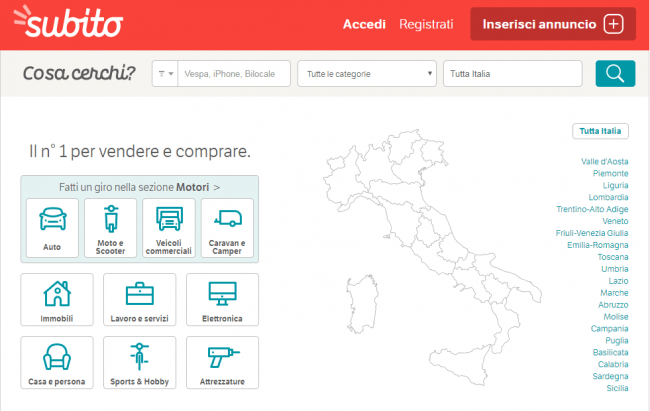Select the Lombardia region
650x411 pixels.
pos(608,197)
